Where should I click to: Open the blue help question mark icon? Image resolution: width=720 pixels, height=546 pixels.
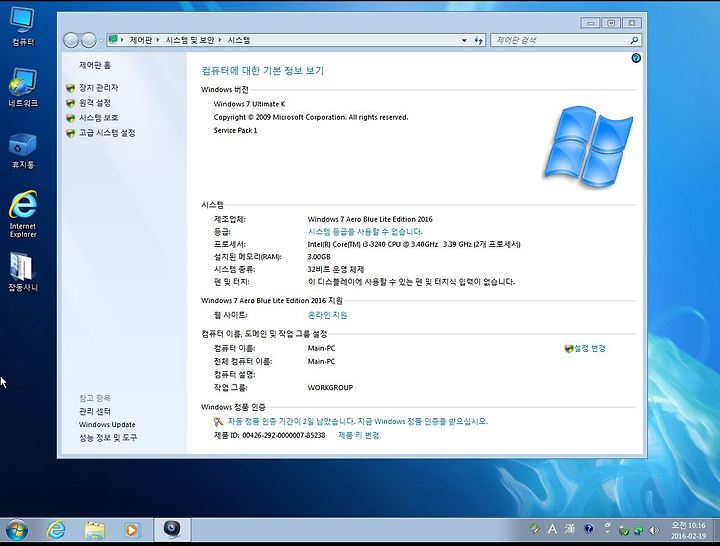coord(636,58)
